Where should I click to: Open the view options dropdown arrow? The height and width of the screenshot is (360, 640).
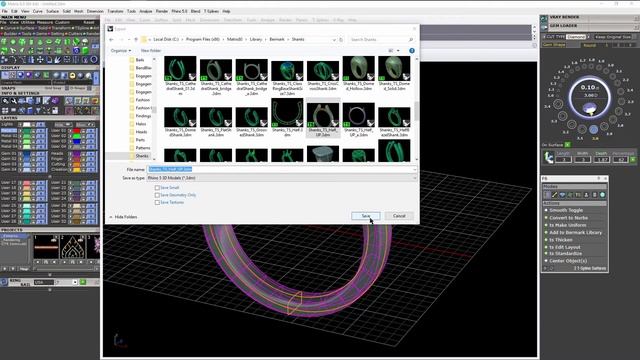pyautogui.click(x=398, y=51)
